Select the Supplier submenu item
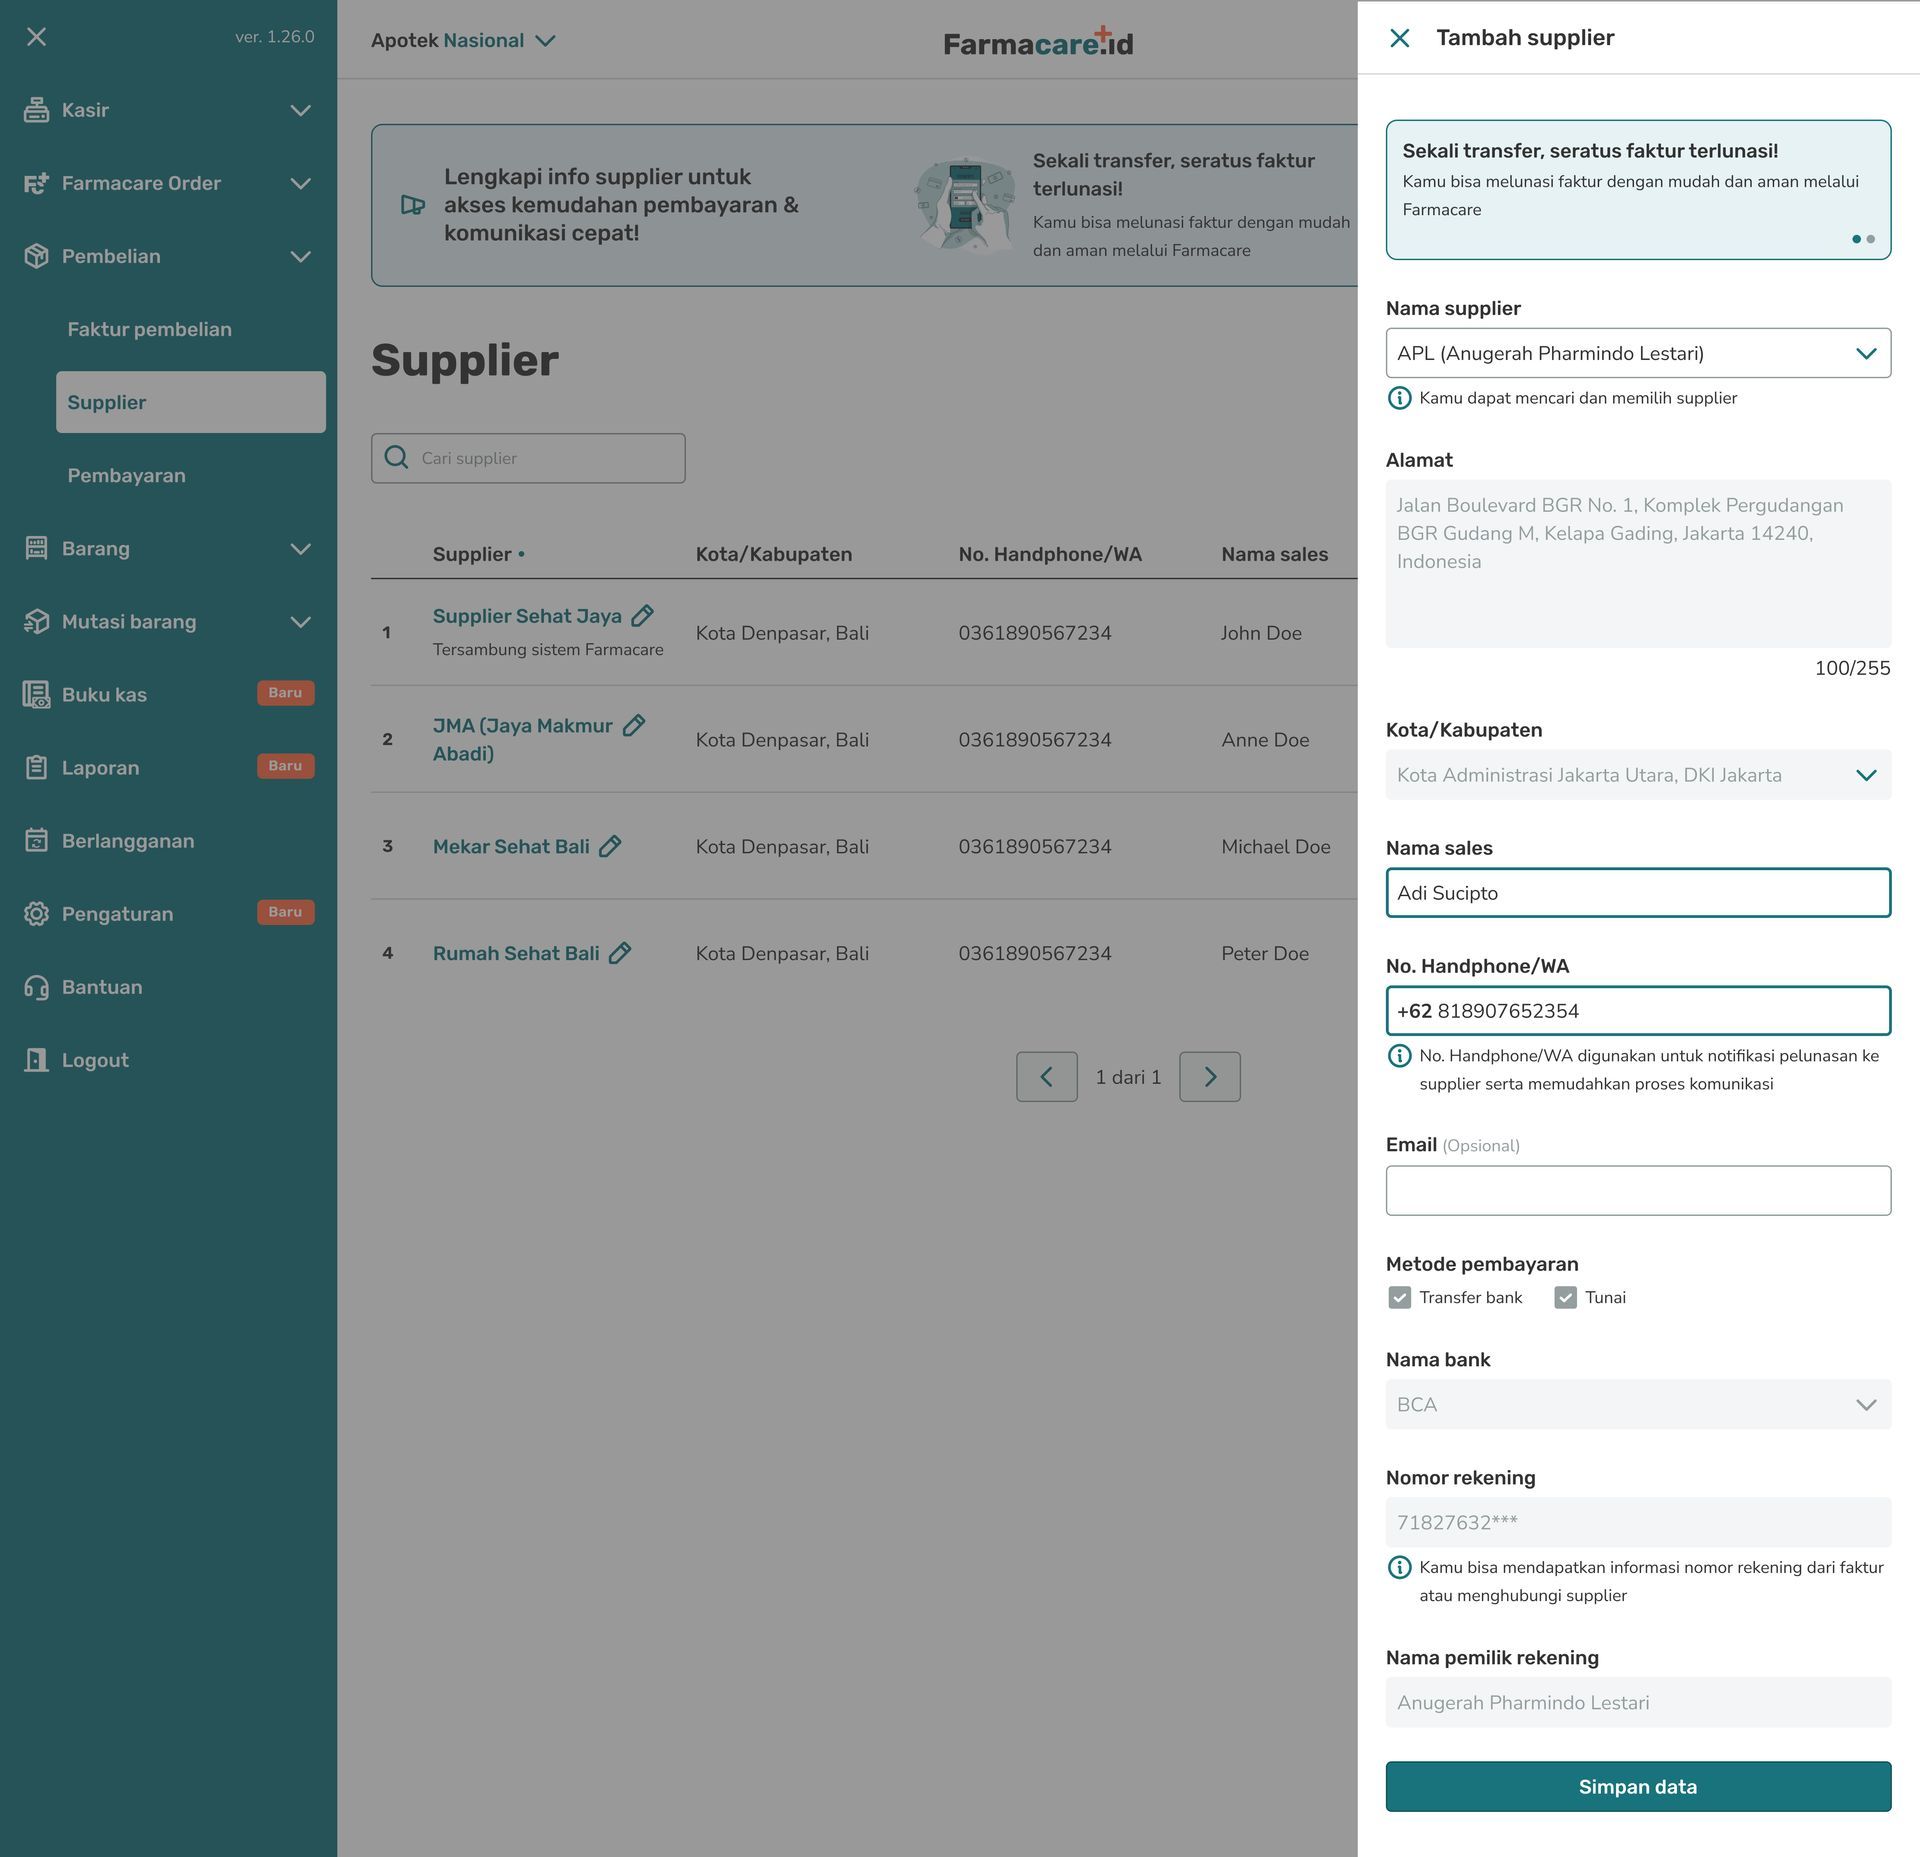The height and width of the screenshot is (1857, 1920). click(190, 402)
